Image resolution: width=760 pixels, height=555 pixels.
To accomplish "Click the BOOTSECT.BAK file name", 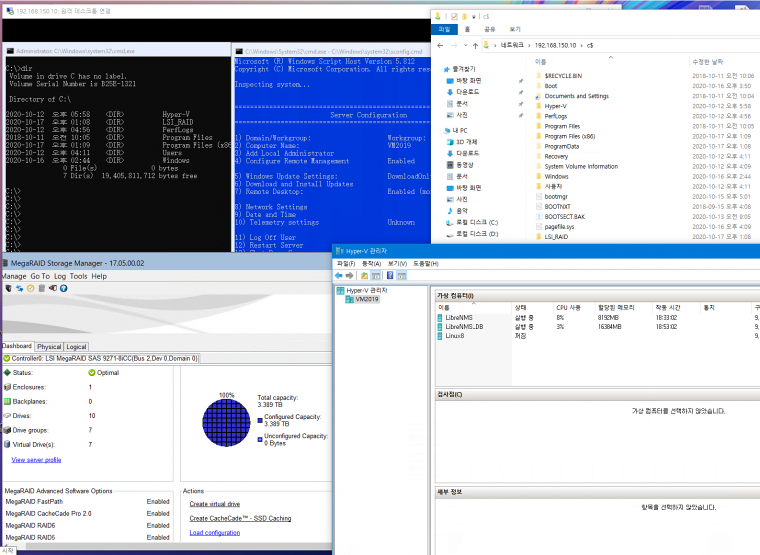I will (x=565, y=217).
